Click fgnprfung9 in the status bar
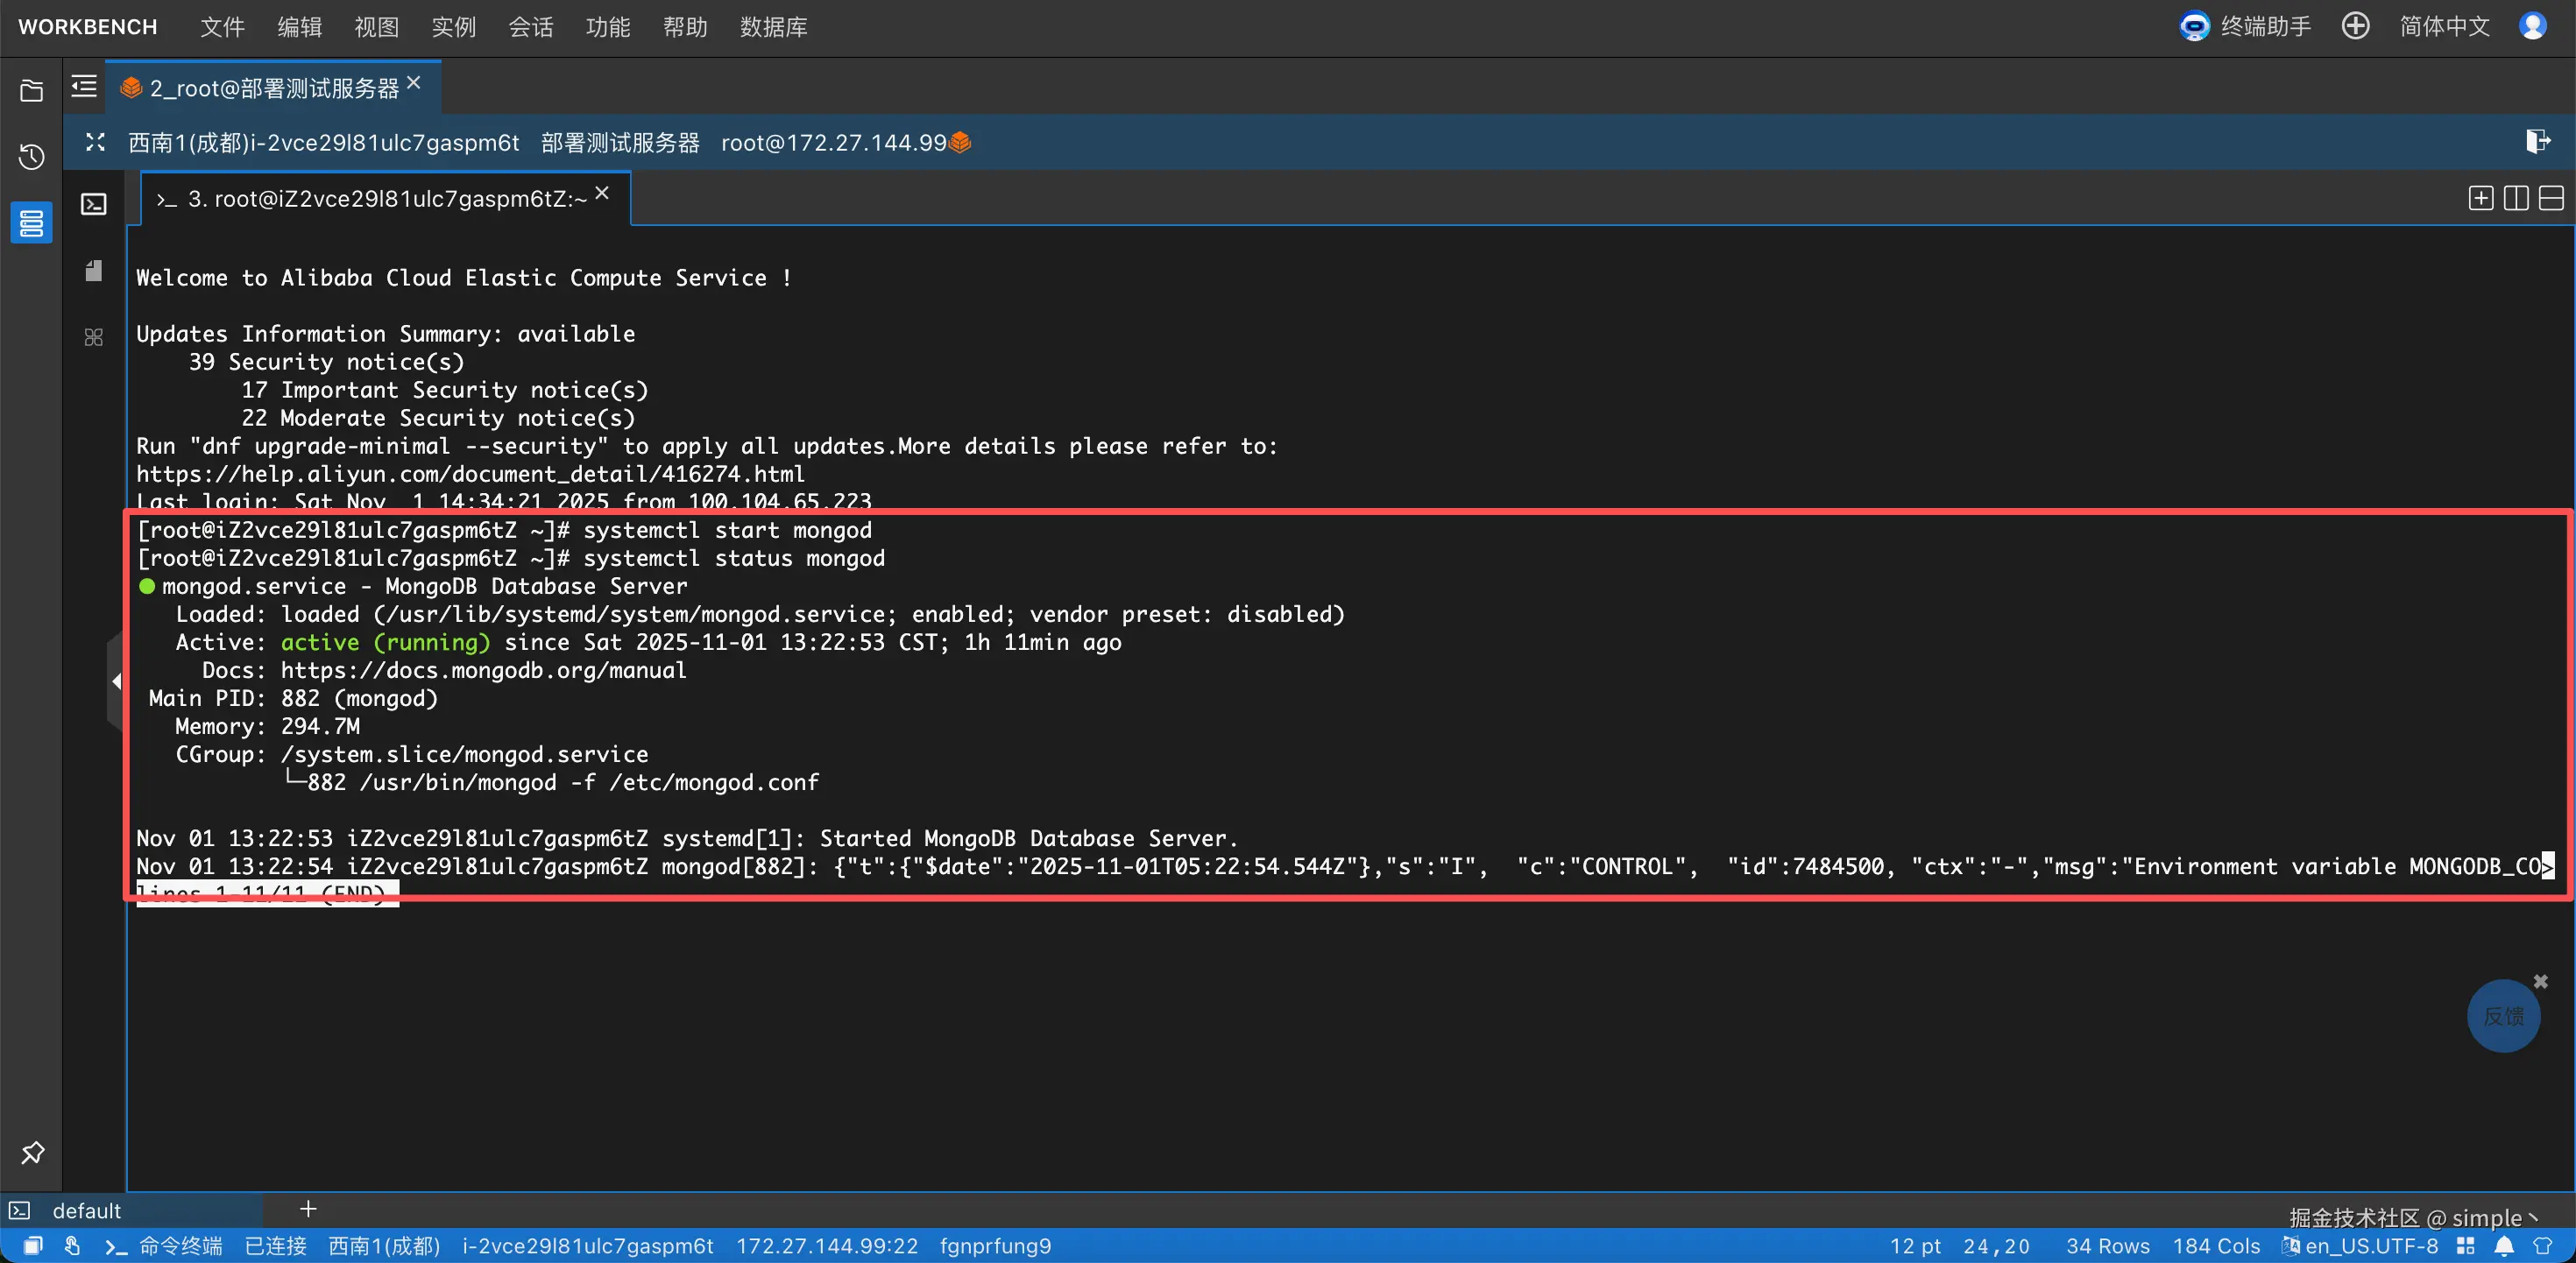Image resolution: width=2576 pixels, height=1263 pixels. pyautogui.click(x=995, y=1246)
